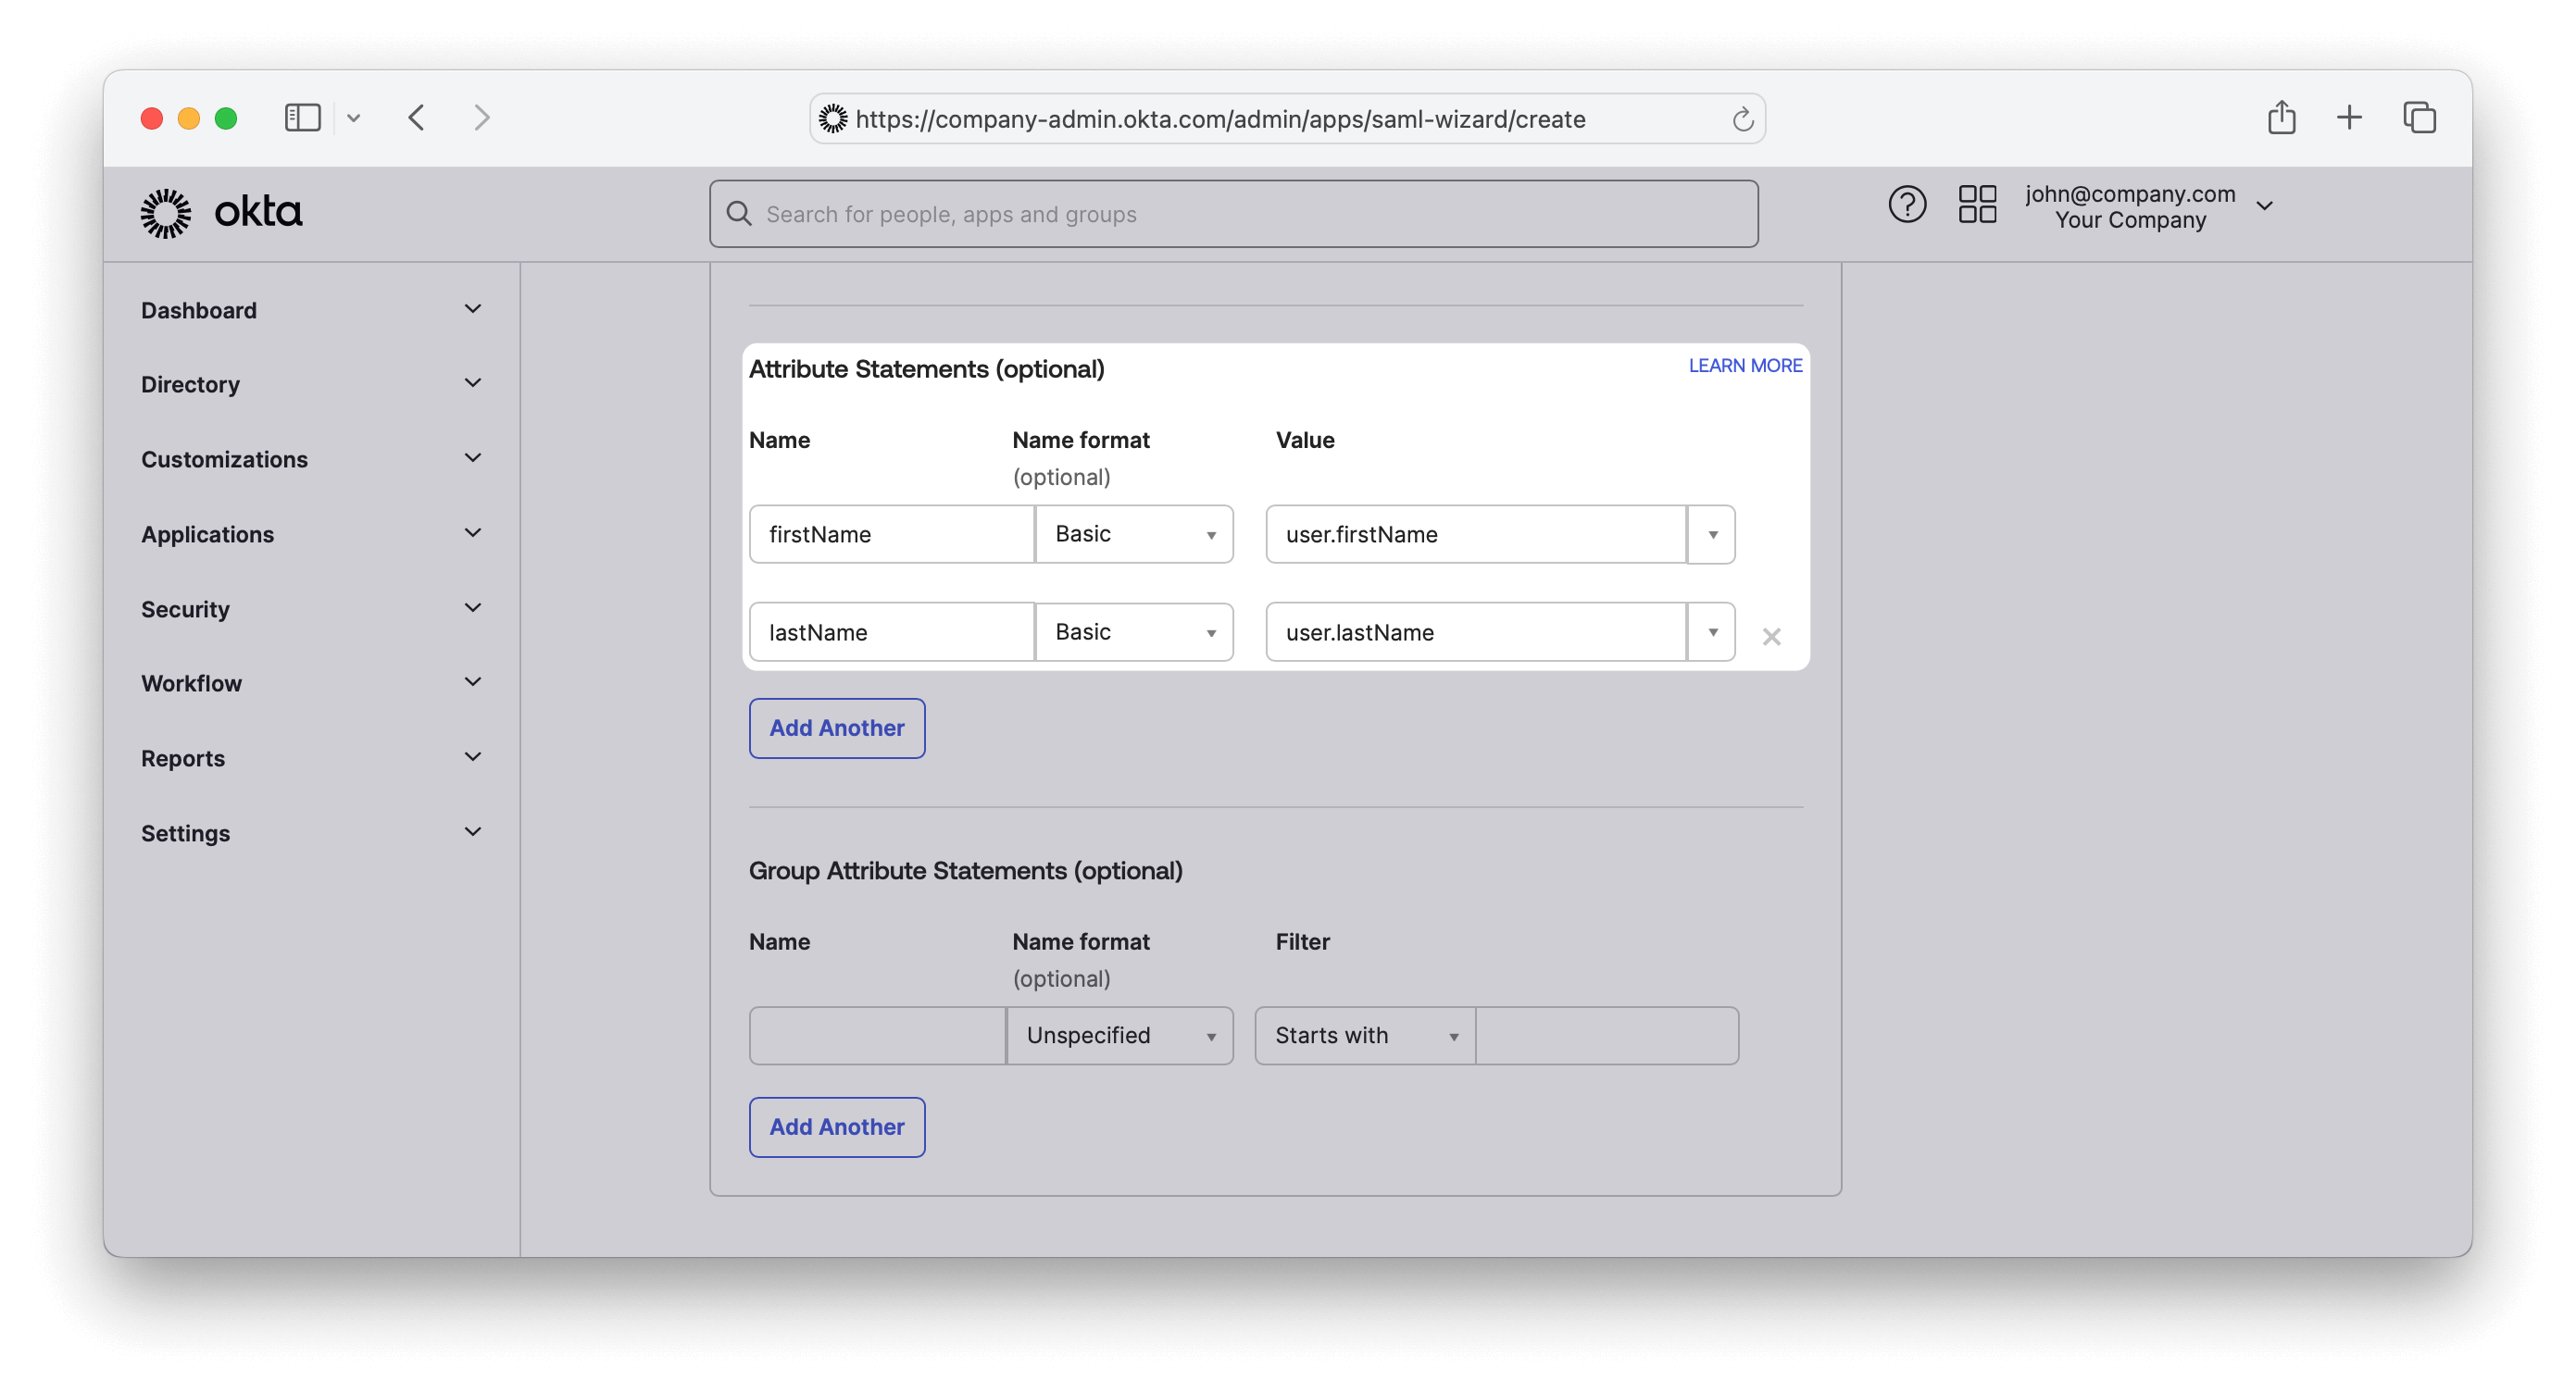Image resolution: width=2576 pixels, height=1394 pixels.
Task: Go back with browser back arrow
Action: coord(417,118)
